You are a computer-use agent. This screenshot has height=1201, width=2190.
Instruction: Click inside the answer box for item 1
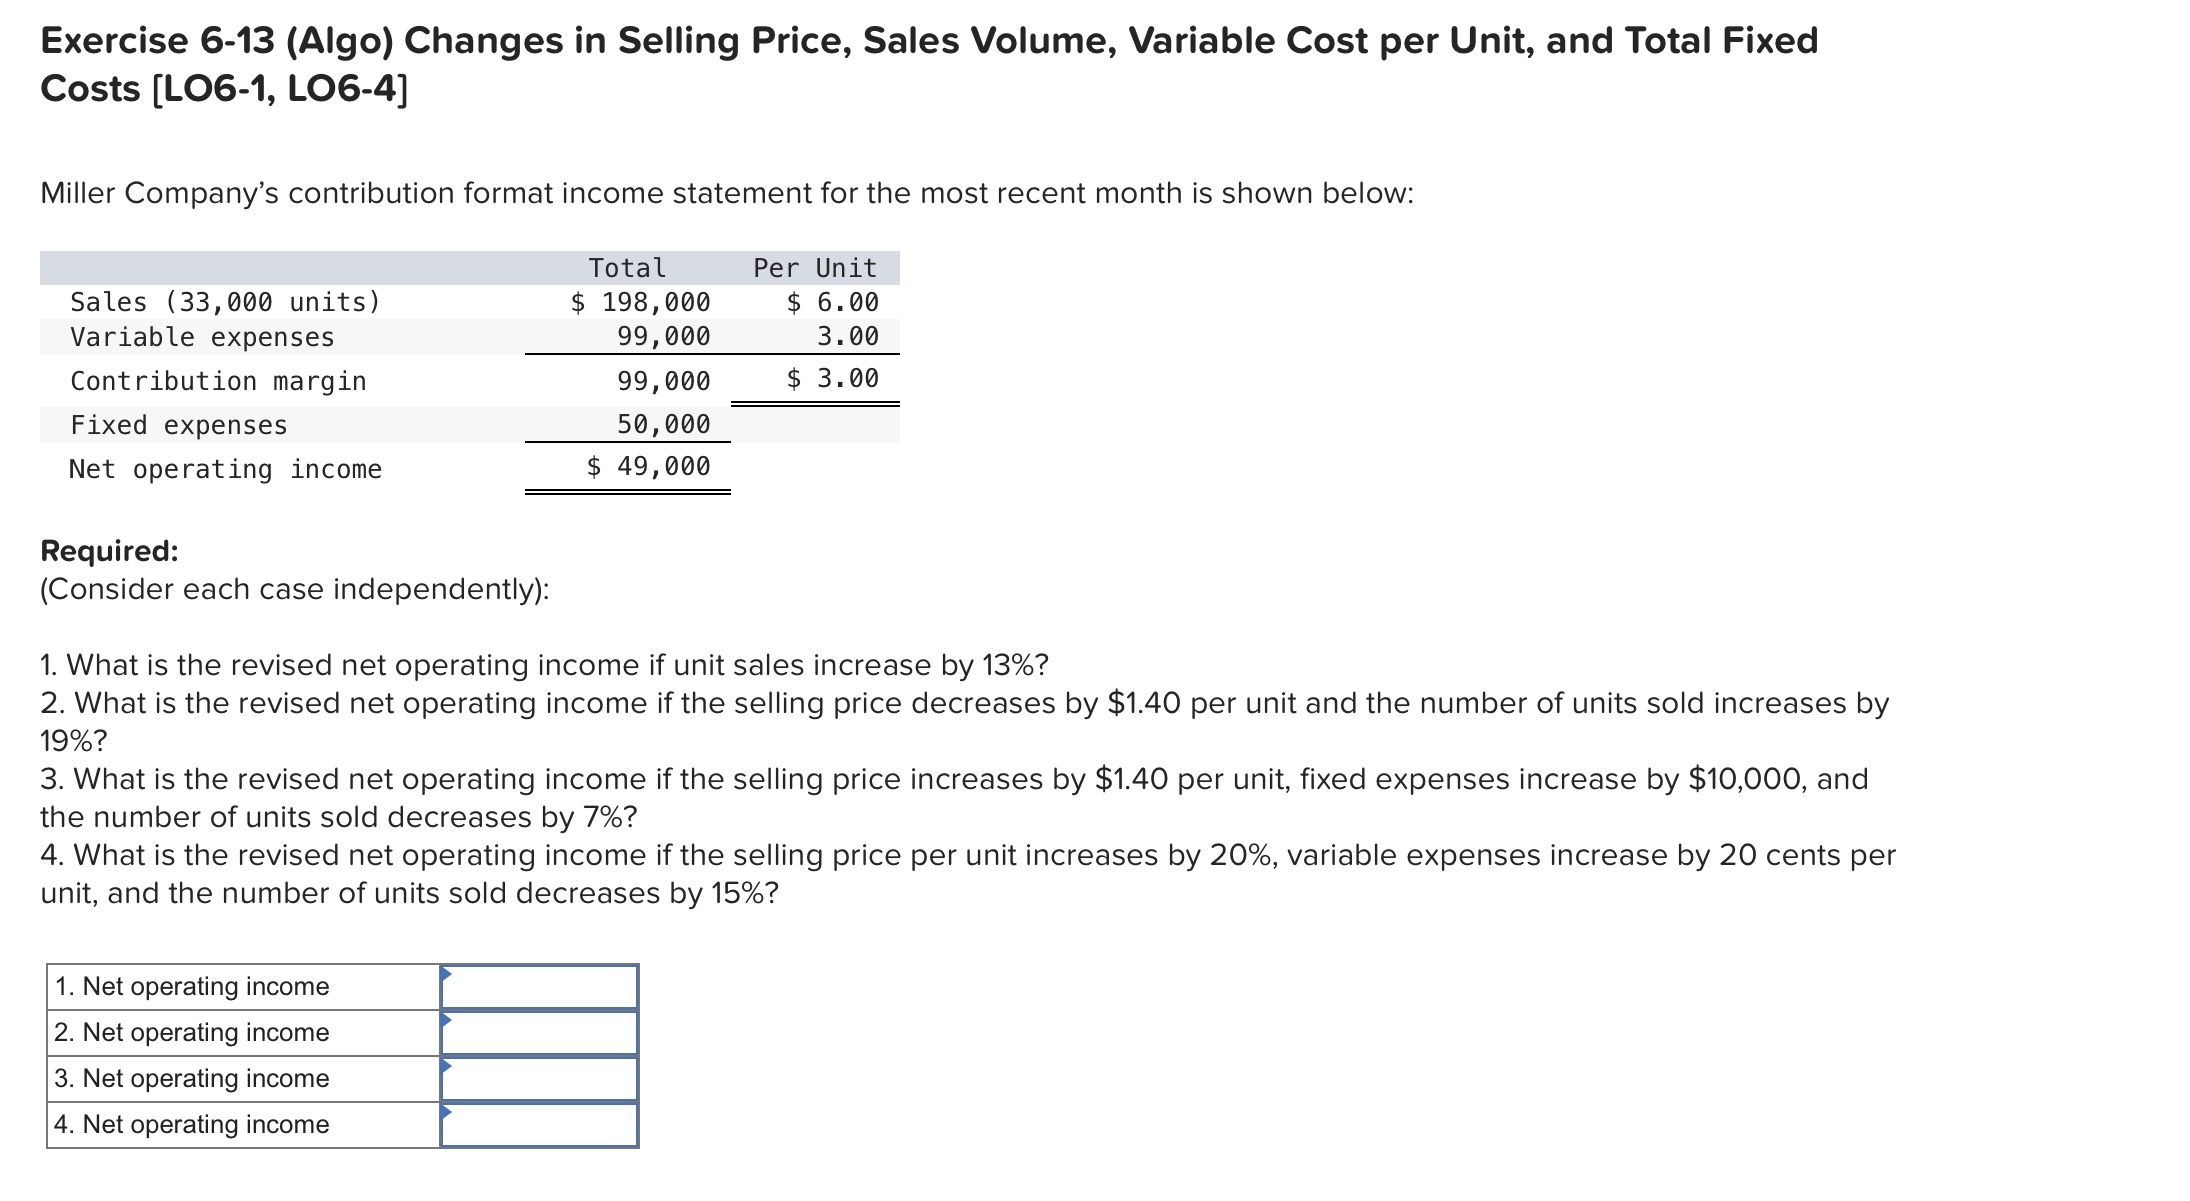[x=540, y=986]
